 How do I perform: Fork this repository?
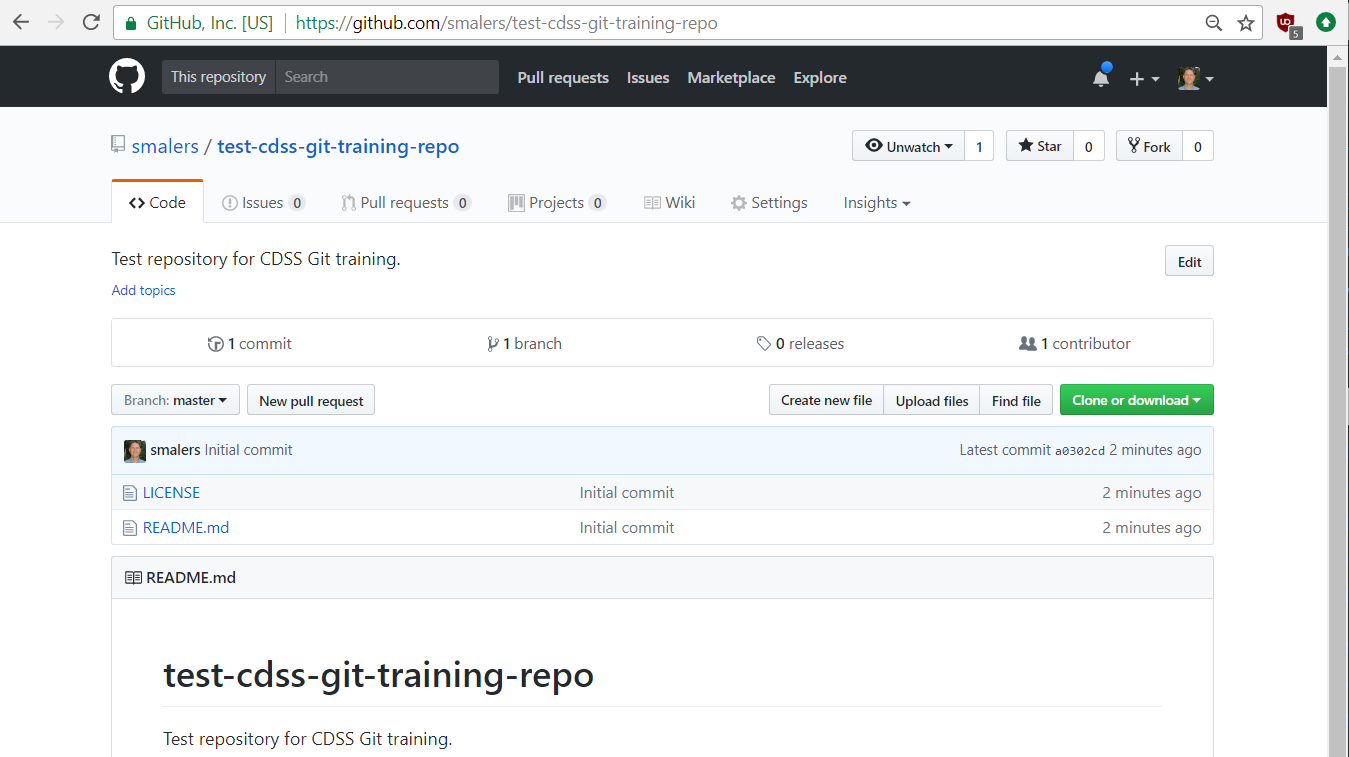point(1149,146)
